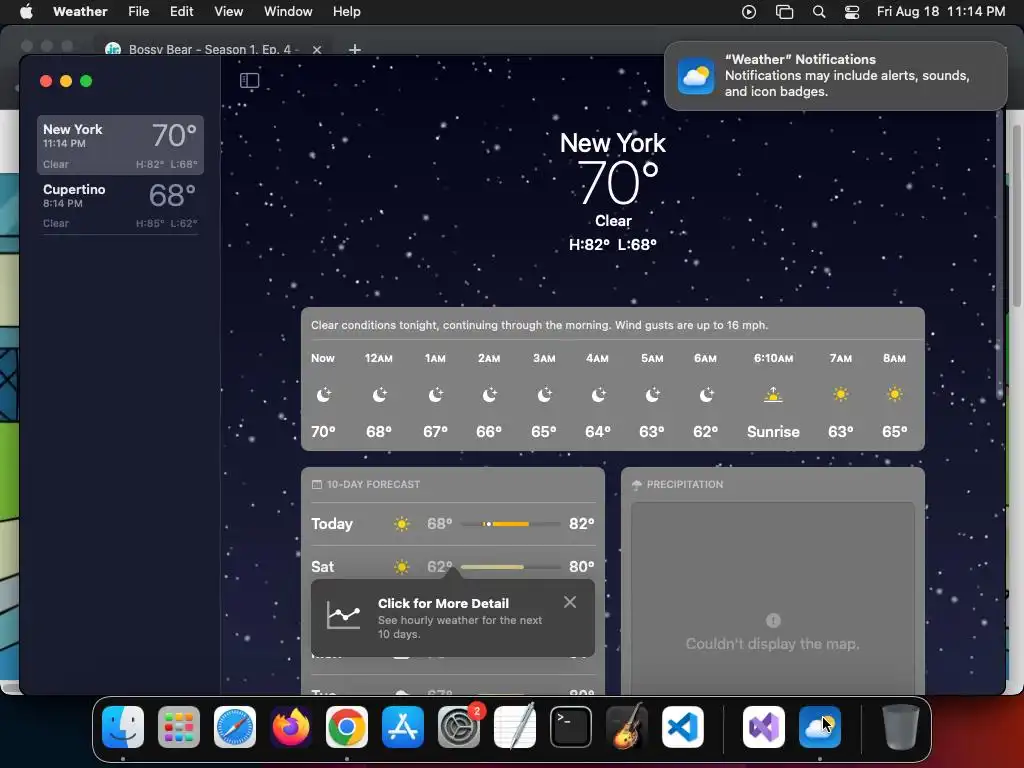This screenshot has height=768, width=1024.
Task: Launch Google Chrome from the Dock
Action: [x=347, y=727]
